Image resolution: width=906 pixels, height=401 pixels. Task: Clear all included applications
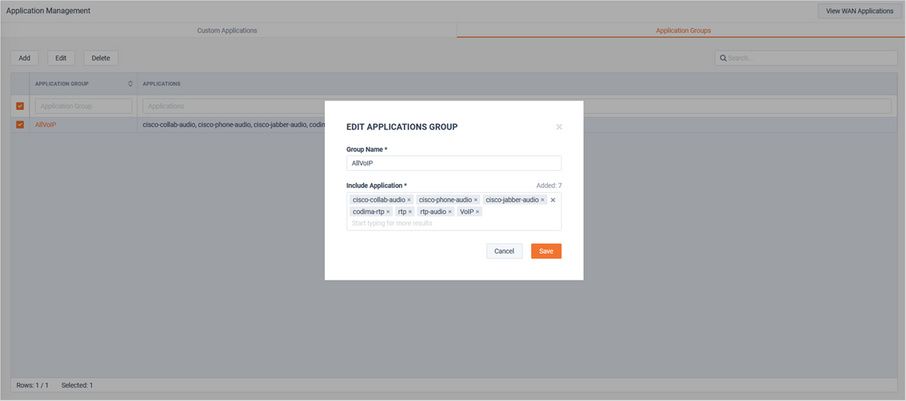553,200
